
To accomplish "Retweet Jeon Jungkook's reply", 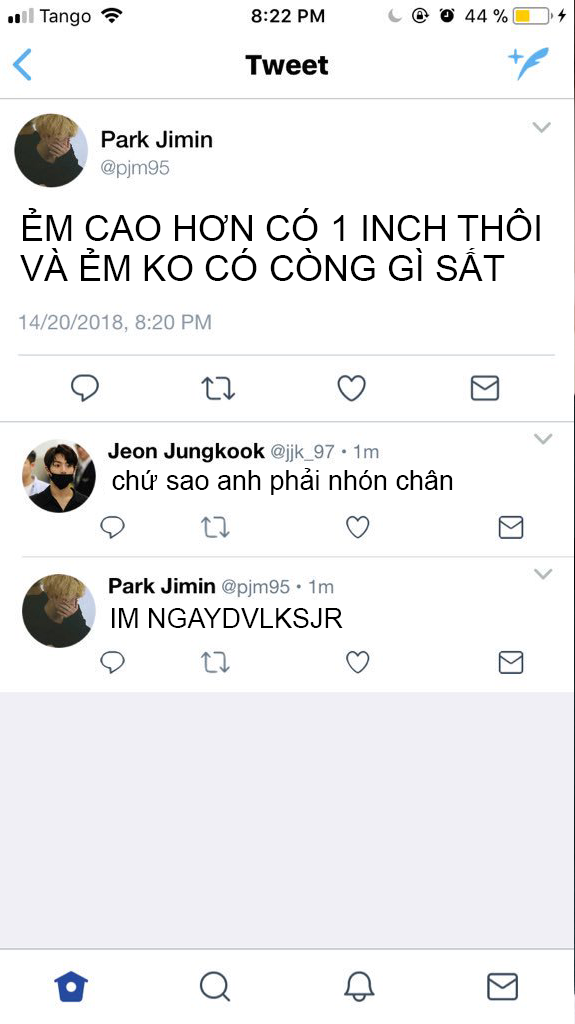I will (215, 527).
